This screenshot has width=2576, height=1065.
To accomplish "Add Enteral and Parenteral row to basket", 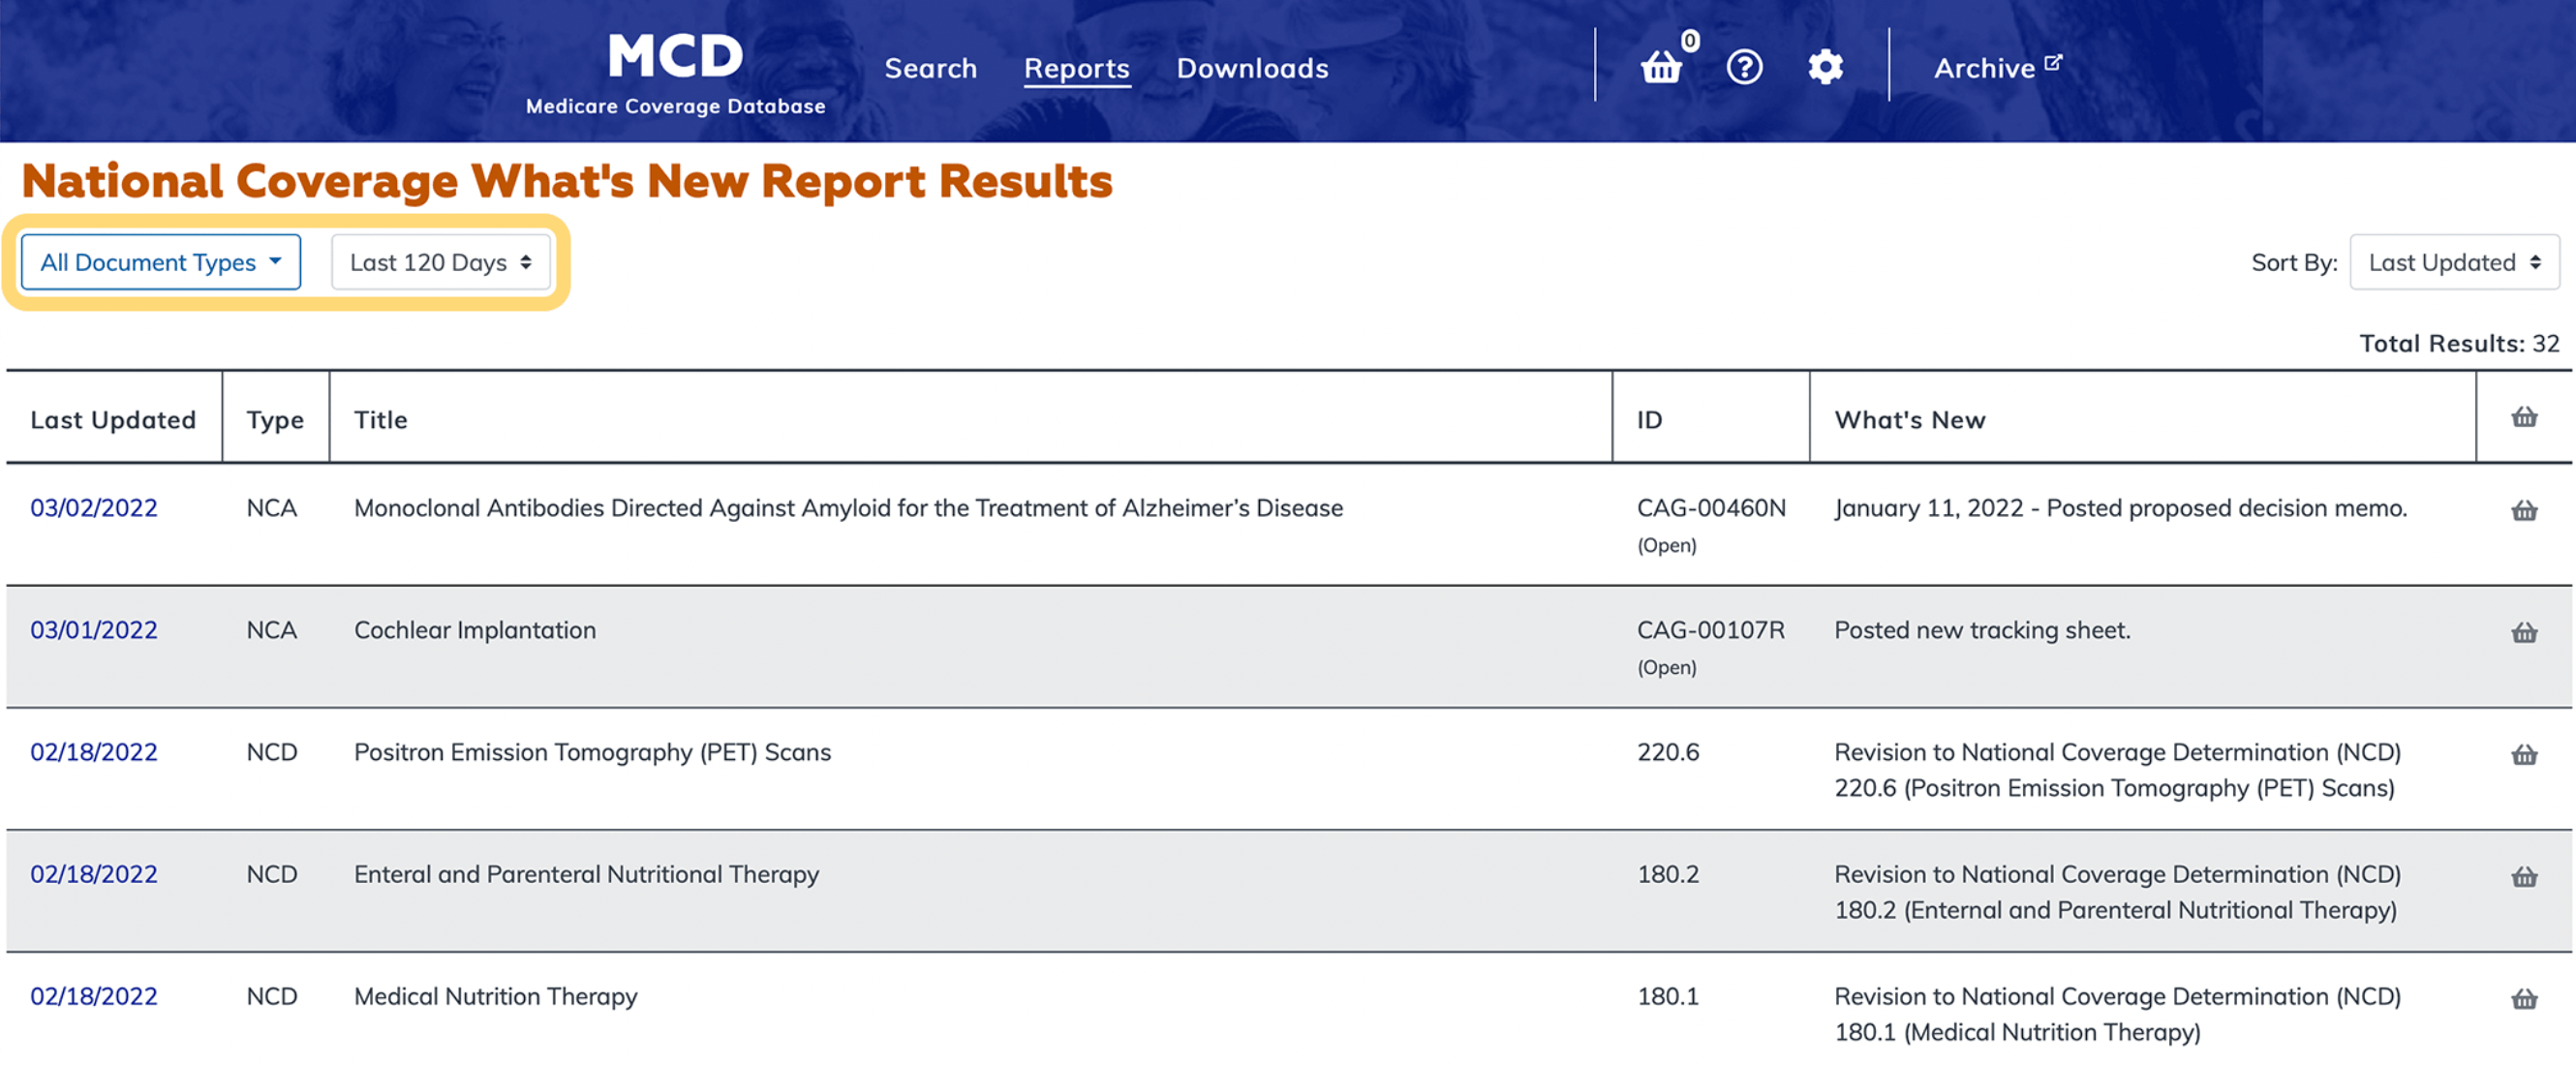I will (x=2524, y=877).
